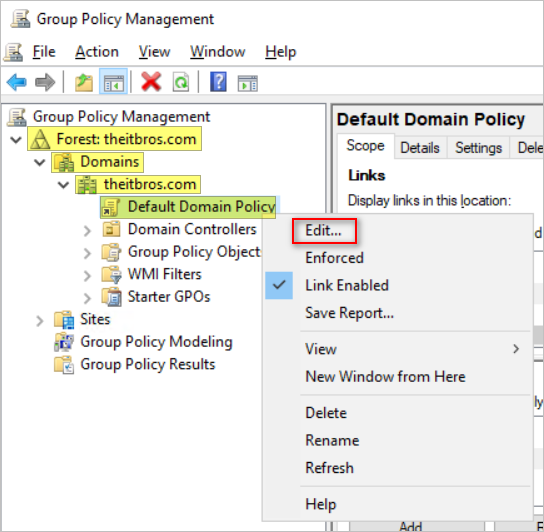Expand the Group Policy Objects node
The width and height of the screenshot is (544, 532).
[87, 253]
